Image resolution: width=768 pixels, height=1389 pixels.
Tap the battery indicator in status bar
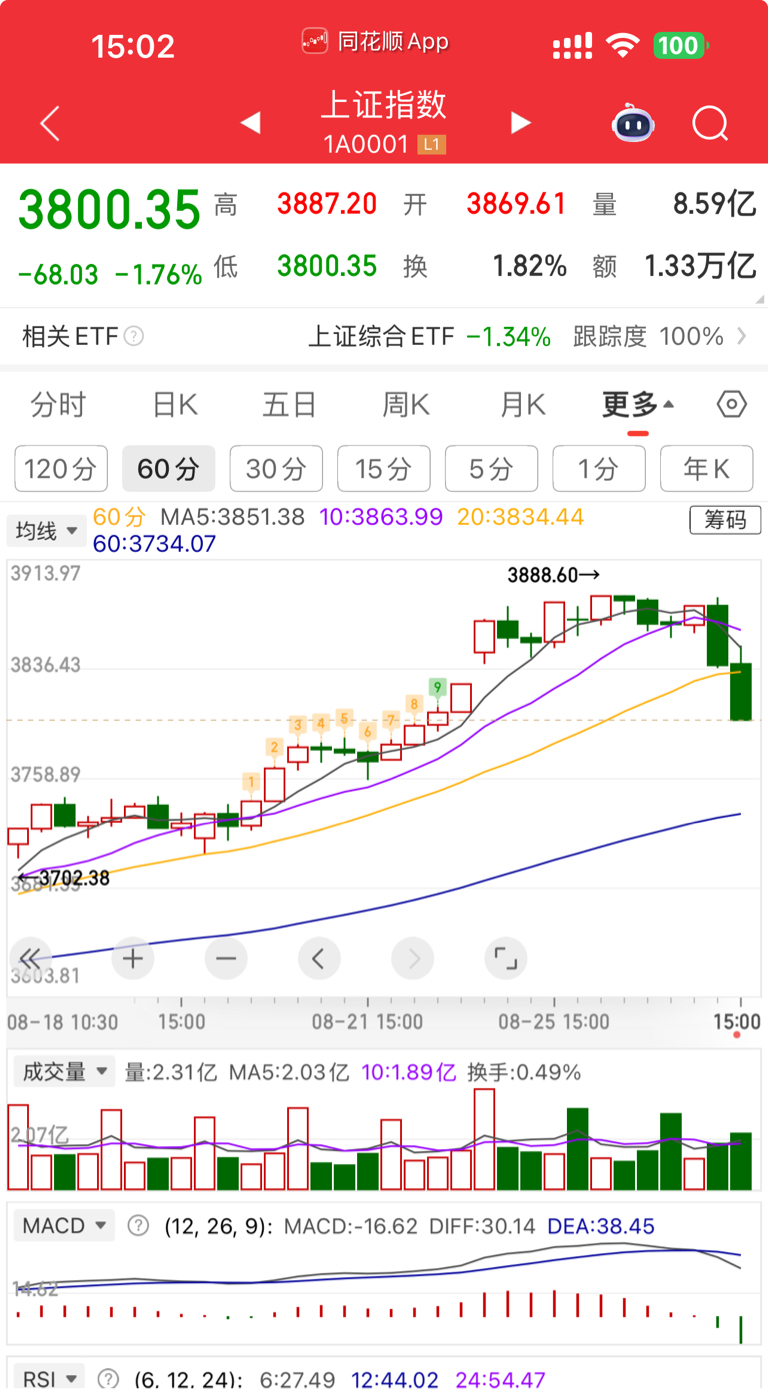pyautogui.click(x=682, y=45)
